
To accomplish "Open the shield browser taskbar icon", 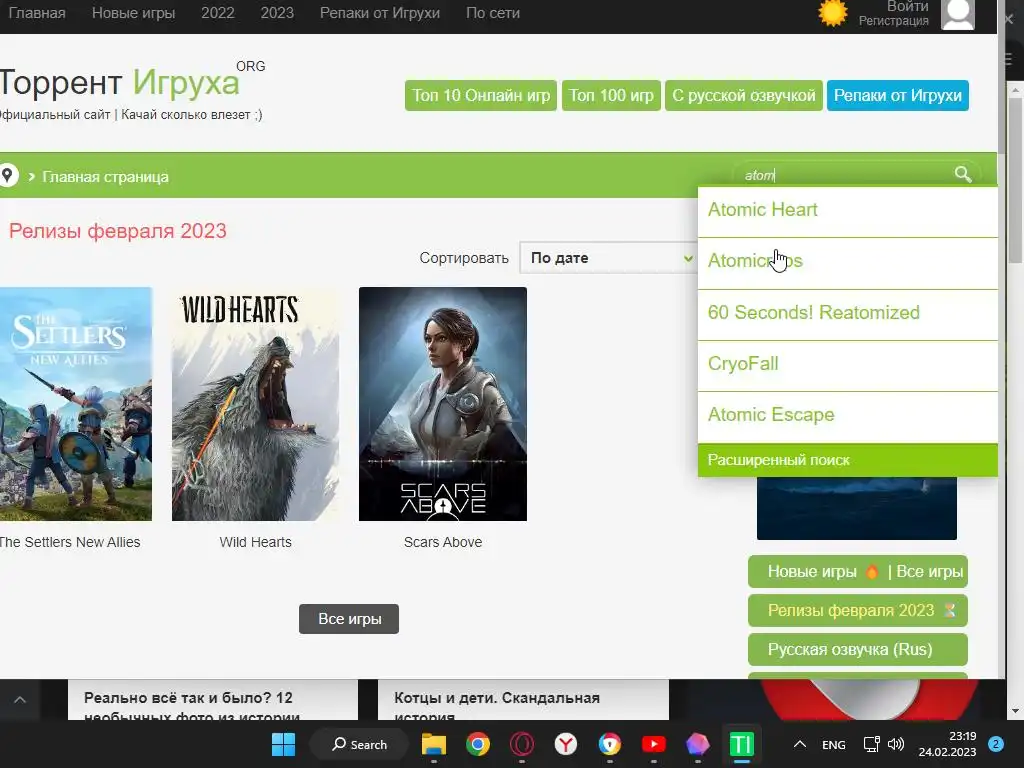I will pyautogui.click(x=609, y=744).
